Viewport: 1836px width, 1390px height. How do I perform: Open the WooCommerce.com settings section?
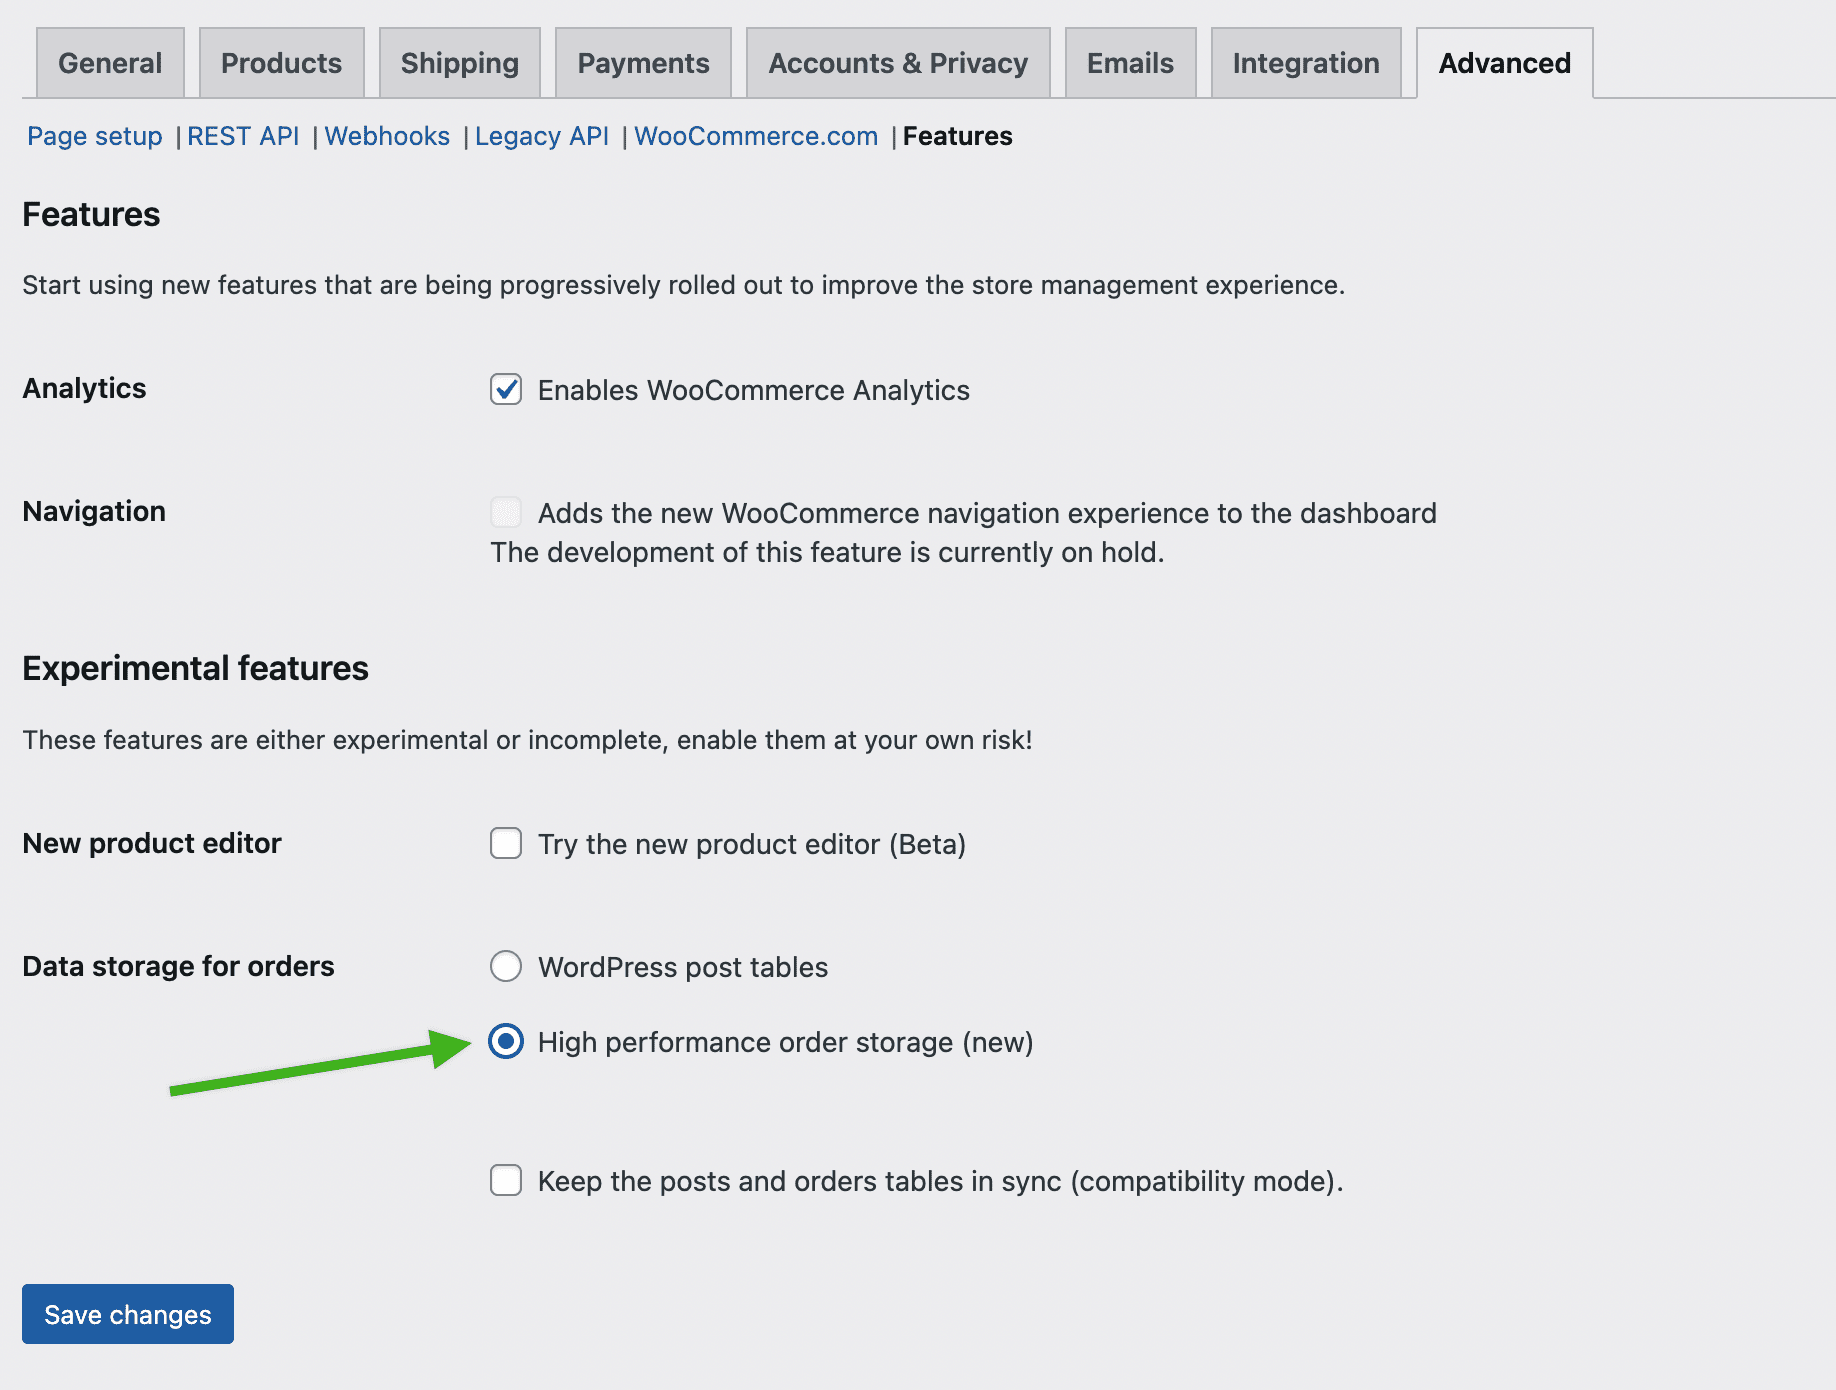(755, 136)
